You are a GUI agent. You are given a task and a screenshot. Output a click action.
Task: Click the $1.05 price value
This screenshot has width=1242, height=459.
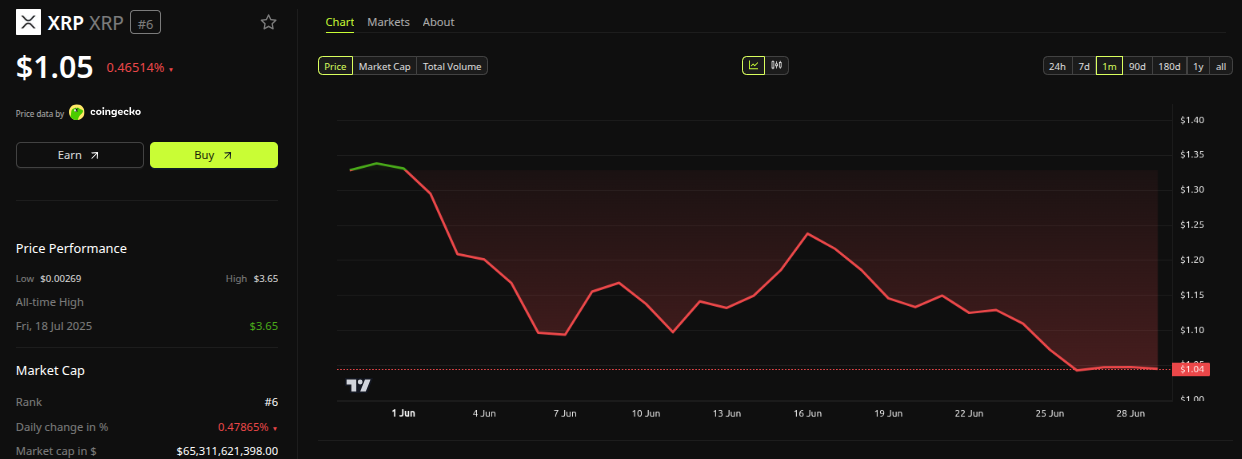[55, 67]
